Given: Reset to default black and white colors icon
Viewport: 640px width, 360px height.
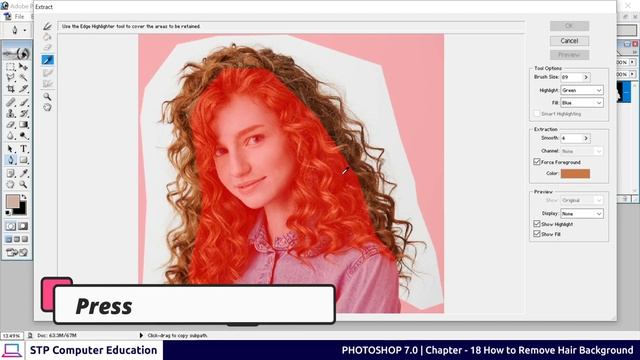Looking at the screenshot, I should click(x=8, y=213).
